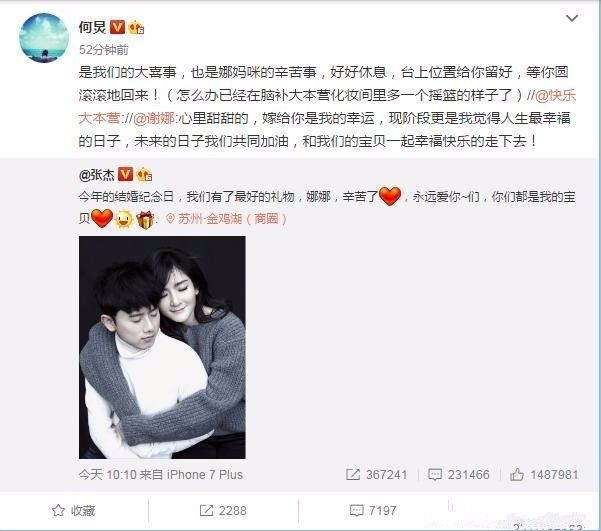This screenshot has height=531, width=601.
Task: Click the membership badge beside 张杰
Action: coord(145,175)
